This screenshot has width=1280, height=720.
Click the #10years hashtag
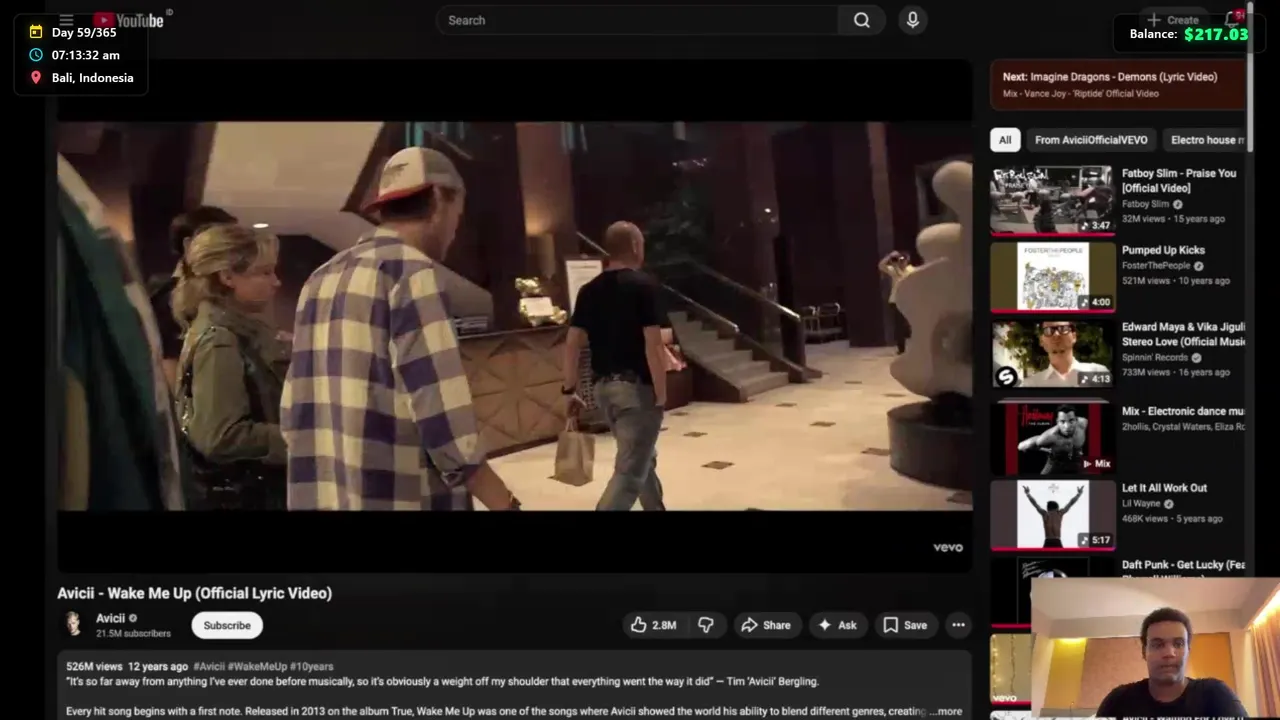(311, 666)
